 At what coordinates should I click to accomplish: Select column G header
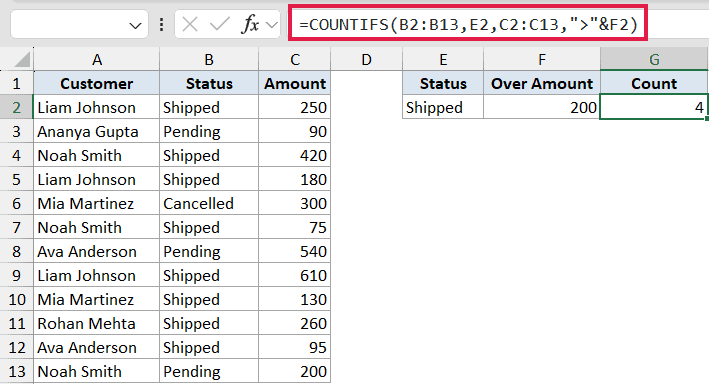click(x=654, y=59)
